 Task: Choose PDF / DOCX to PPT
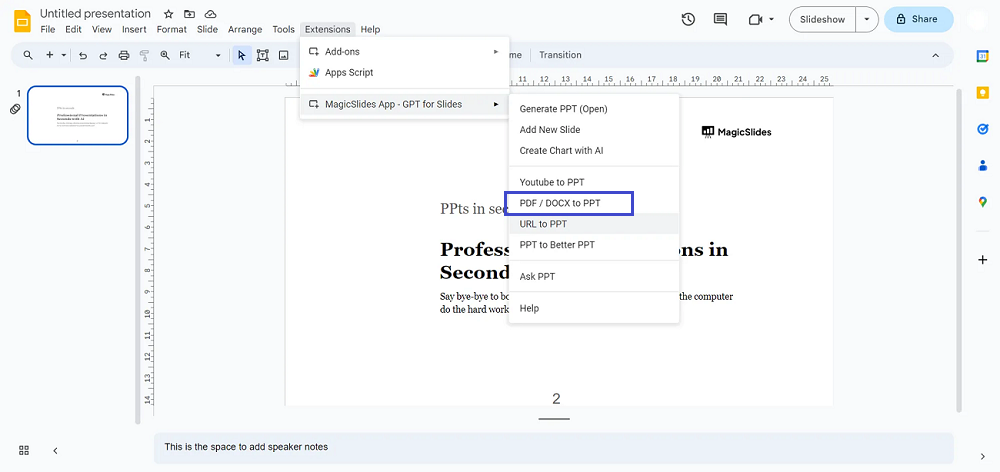(594, 203)
